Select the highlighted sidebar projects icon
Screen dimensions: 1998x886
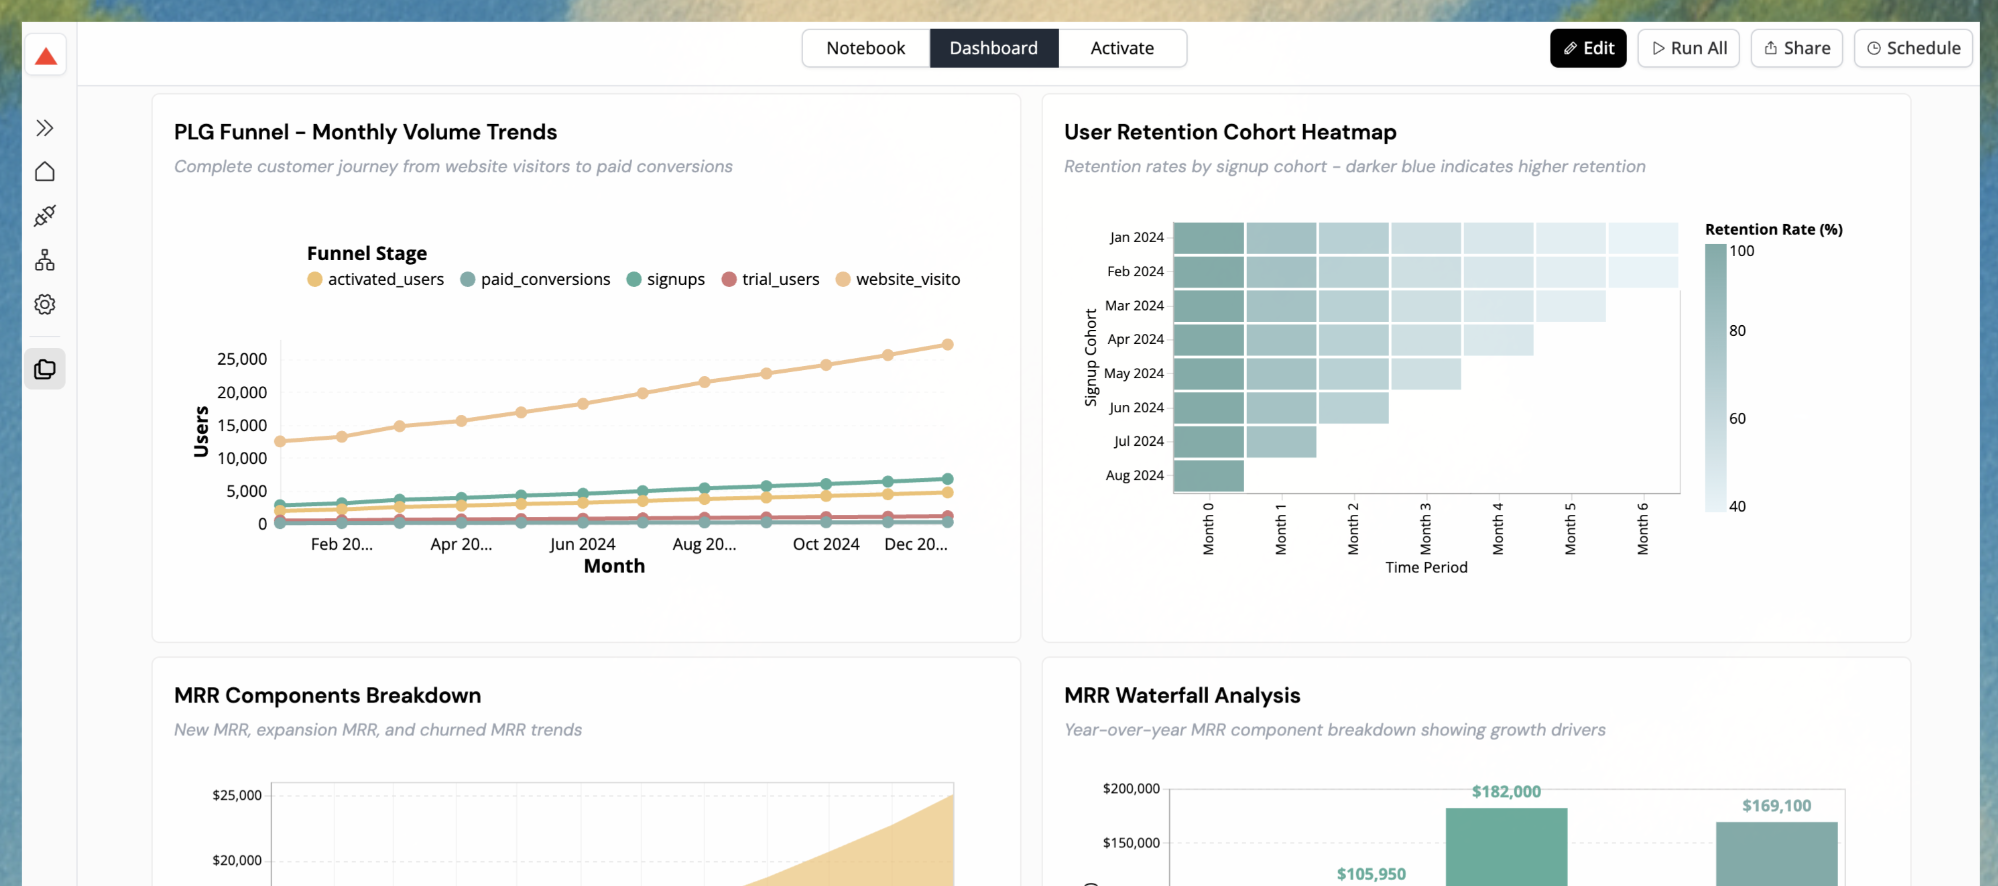(x=45, y=369)
